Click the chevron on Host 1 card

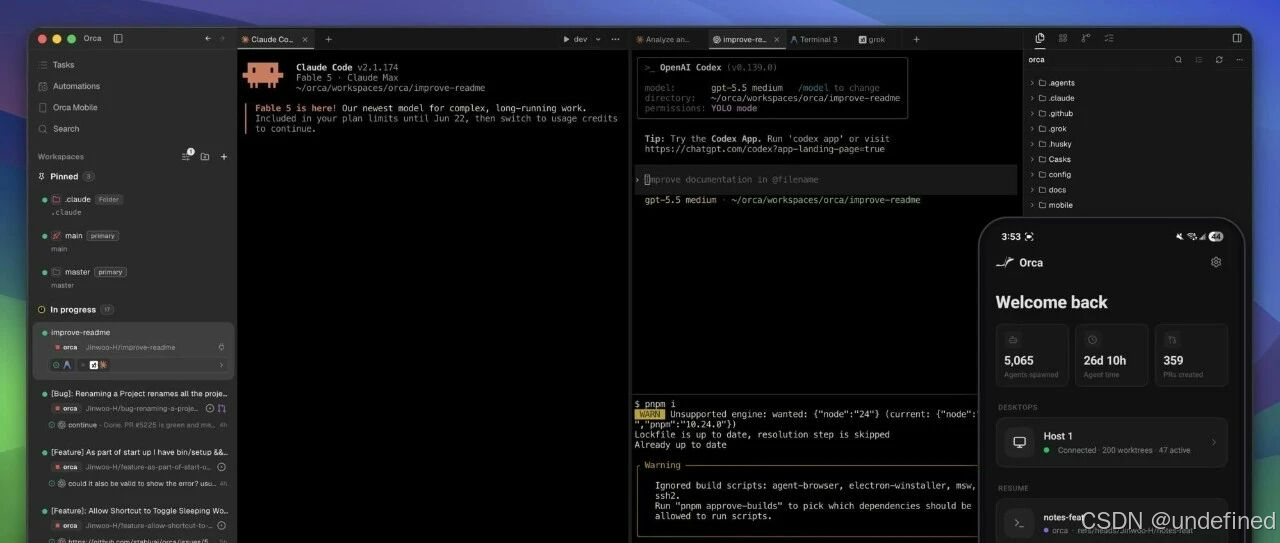pyautogui.click(x=1214, y=442)
